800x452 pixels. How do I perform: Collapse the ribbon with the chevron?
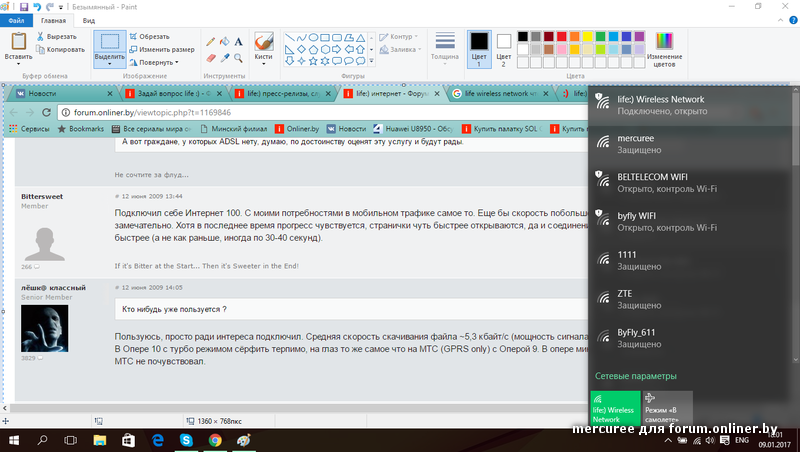pyautogui.click(x=781, y=20)
